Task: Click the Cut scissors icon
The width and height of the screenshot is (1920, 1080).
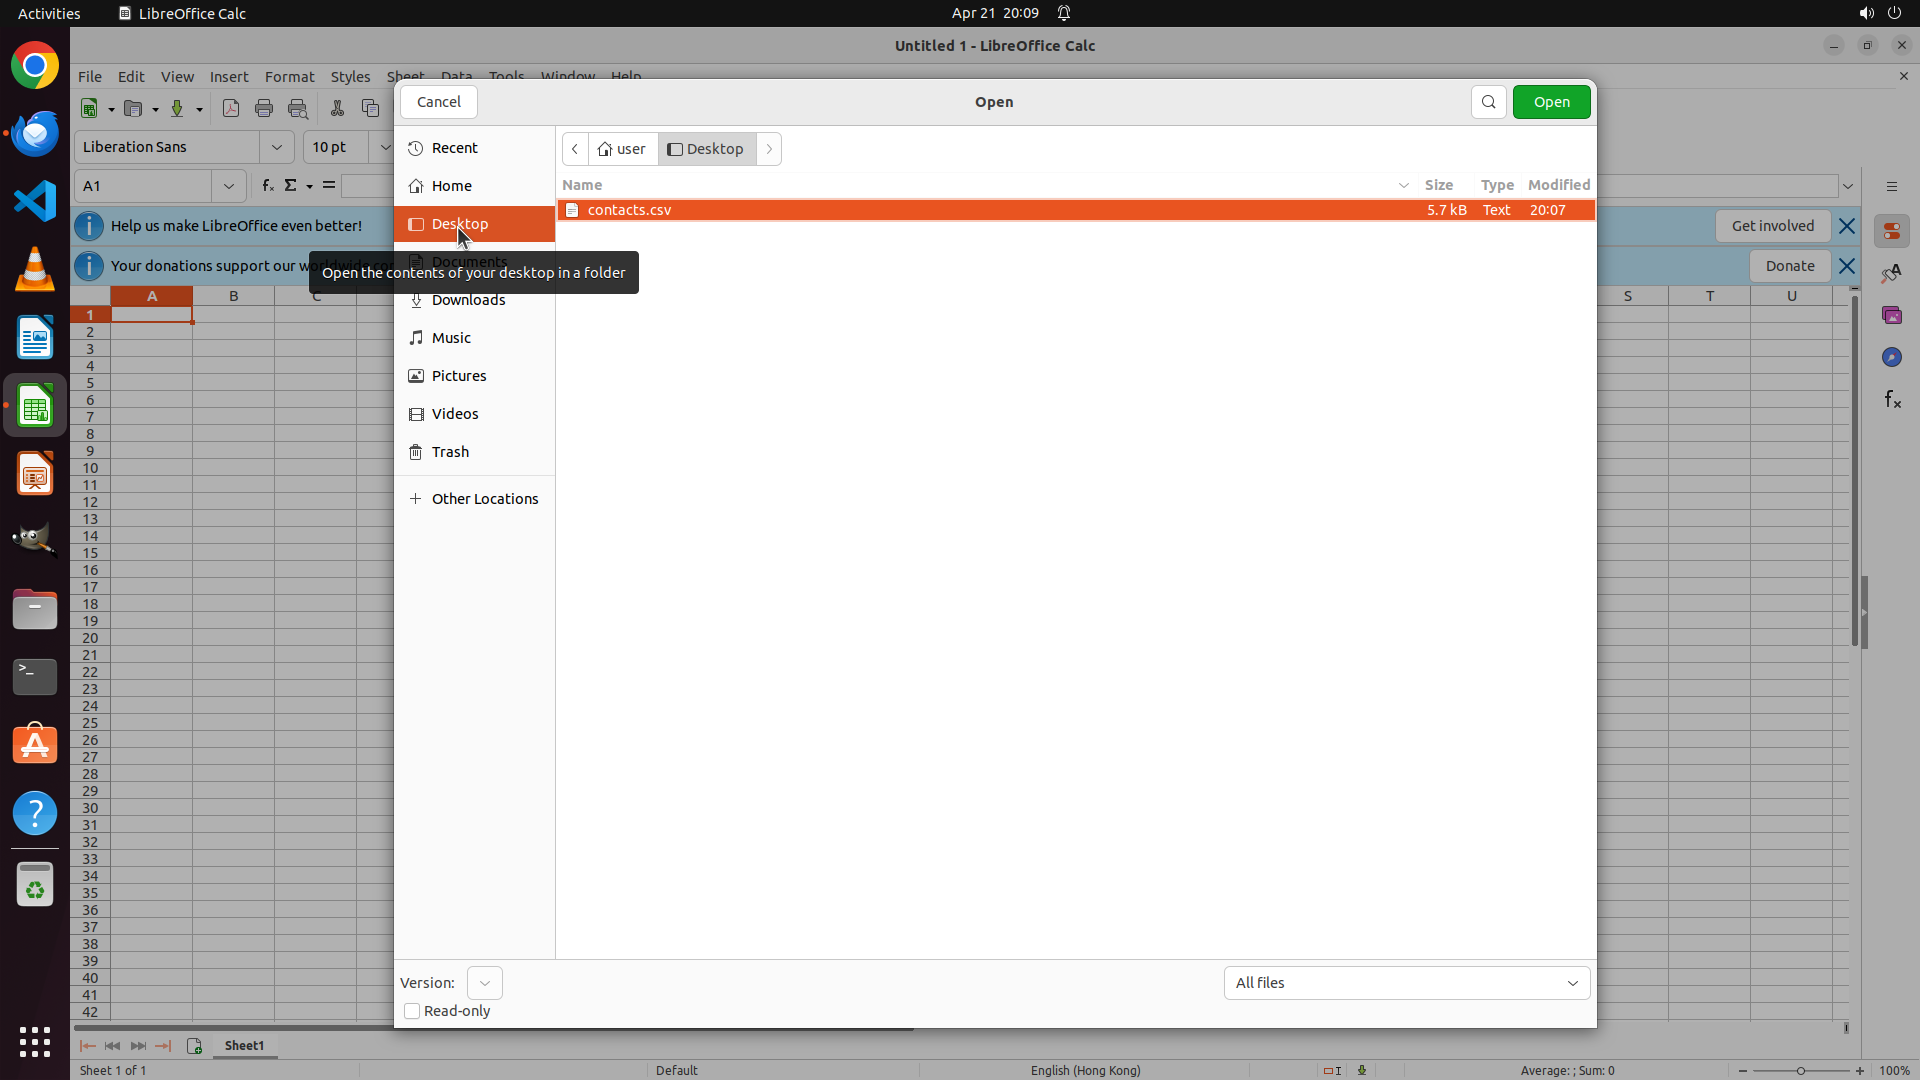Action: click(337, 108)
